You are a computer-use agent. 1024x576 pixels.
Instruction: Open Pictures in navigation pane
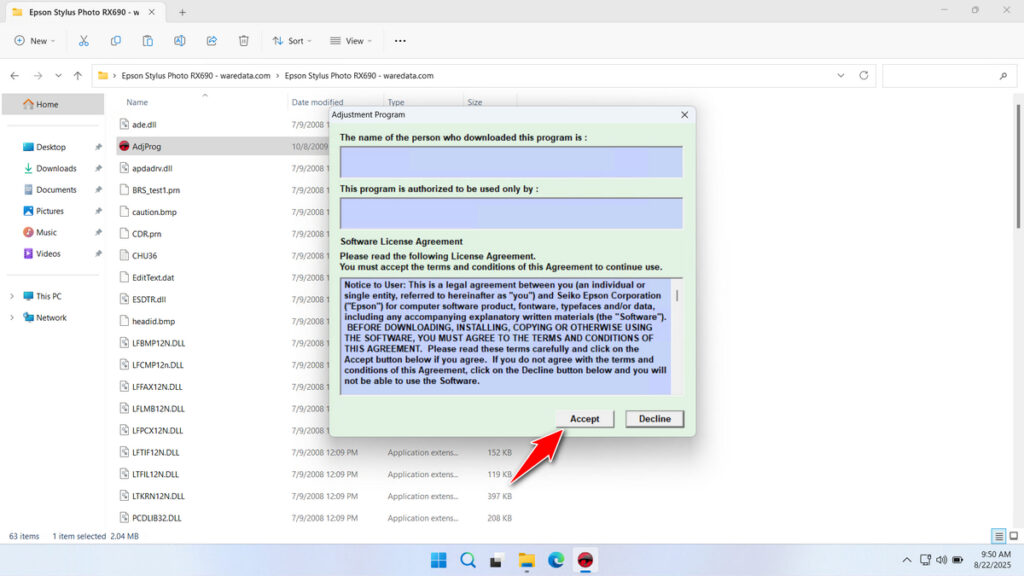50,211
